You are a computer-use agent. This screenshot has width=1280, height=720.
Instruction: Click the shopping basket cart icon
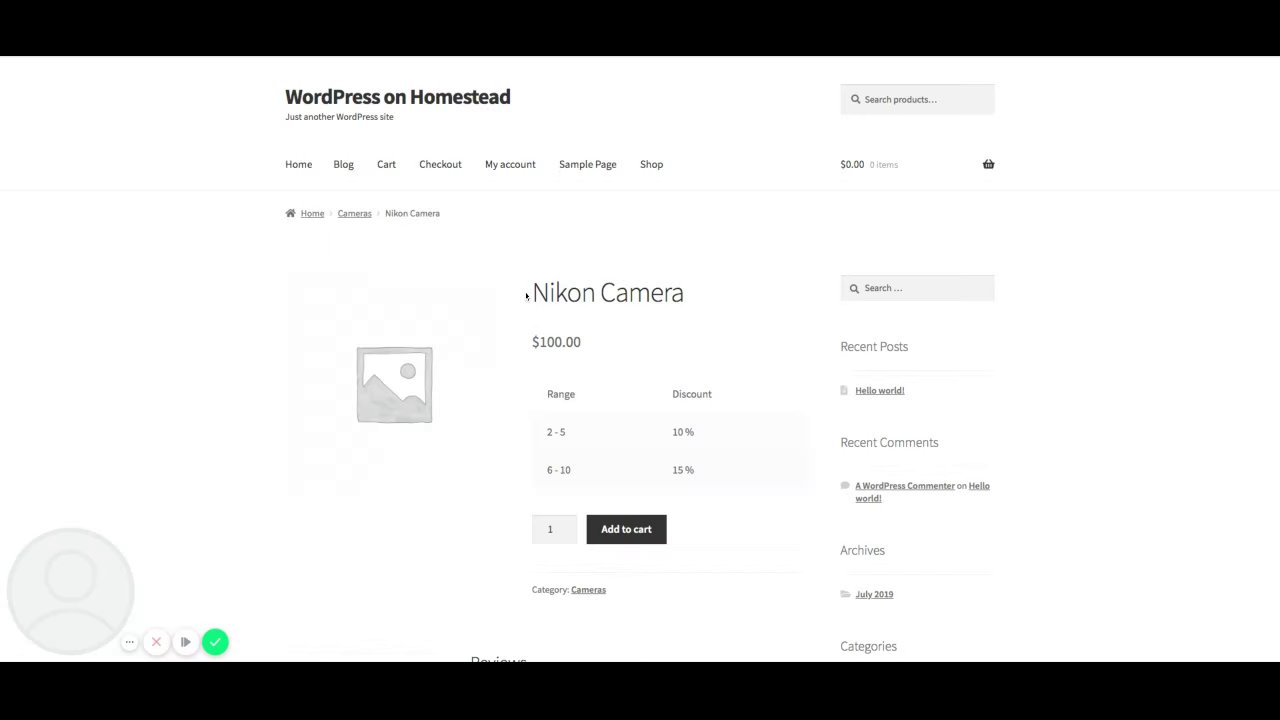[988, 164]
